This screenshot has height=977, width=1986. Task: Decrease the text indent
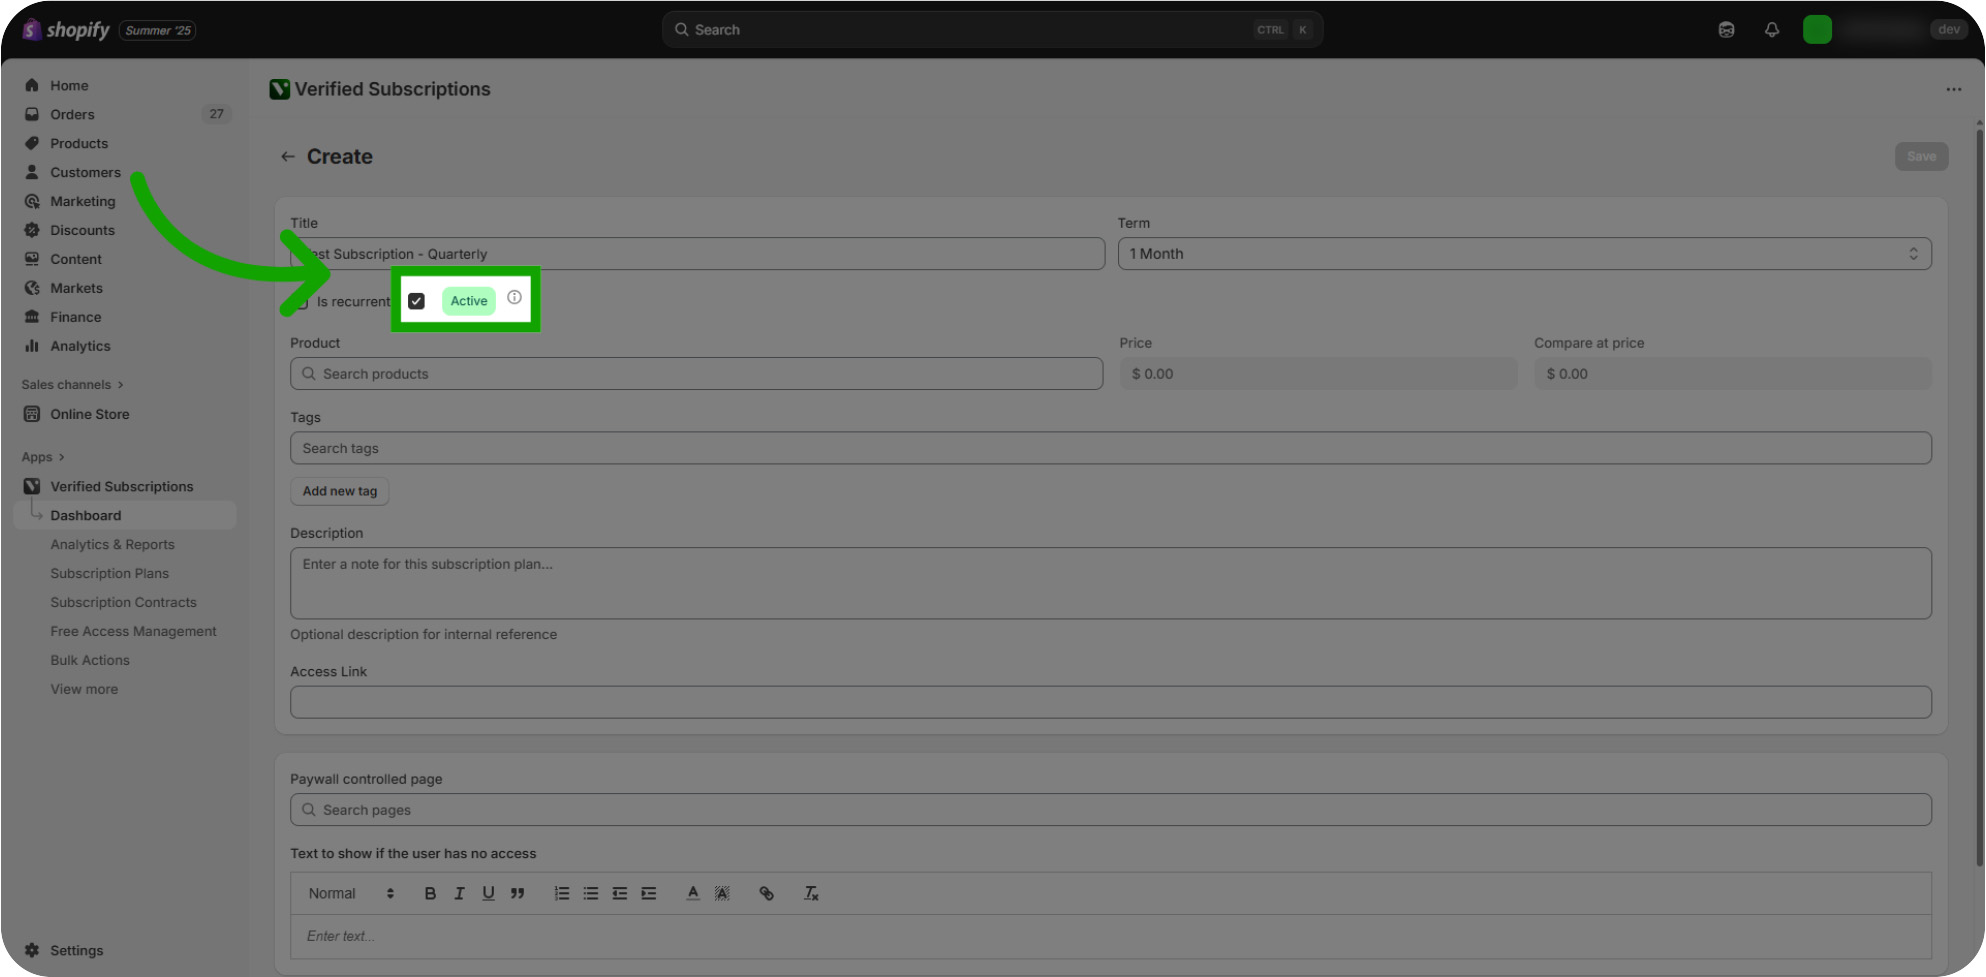(620, 894)
